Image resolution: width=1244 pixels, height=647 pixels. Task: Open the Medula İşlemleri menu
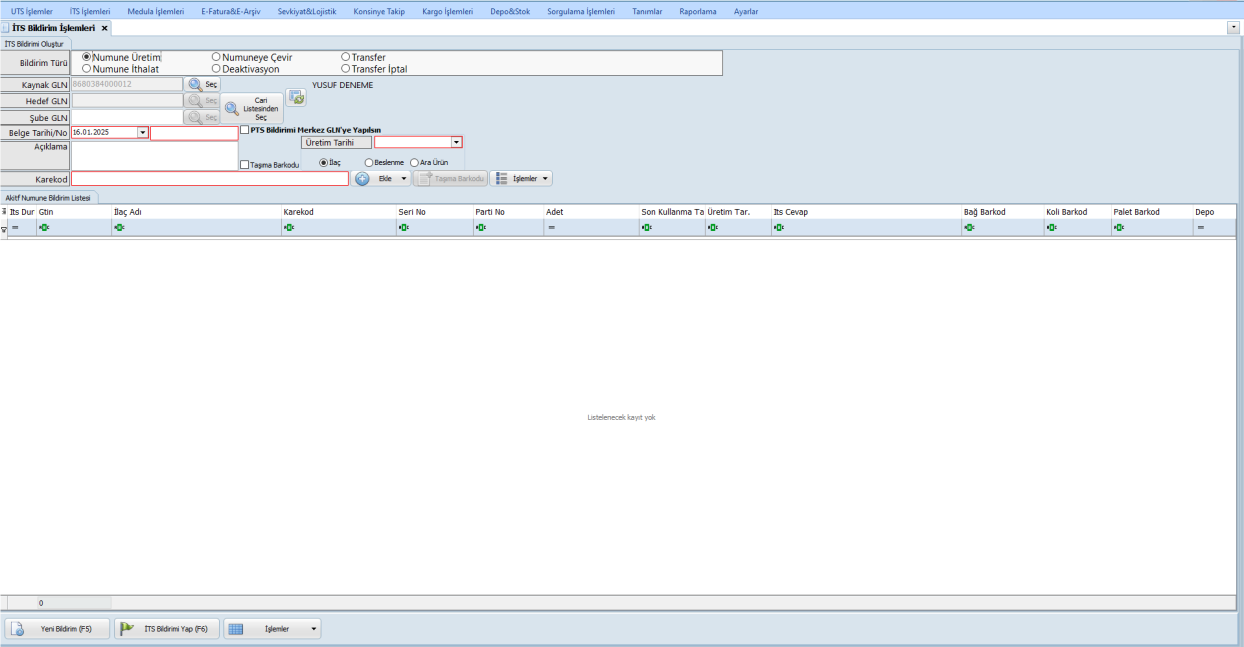click(156, 11)
